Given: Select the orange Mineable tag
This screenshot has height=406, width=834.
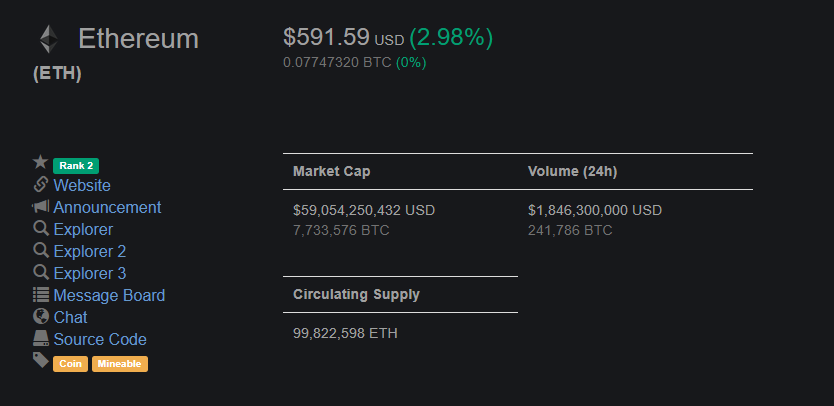Looking at the screenshot, I should click(120, 364).
